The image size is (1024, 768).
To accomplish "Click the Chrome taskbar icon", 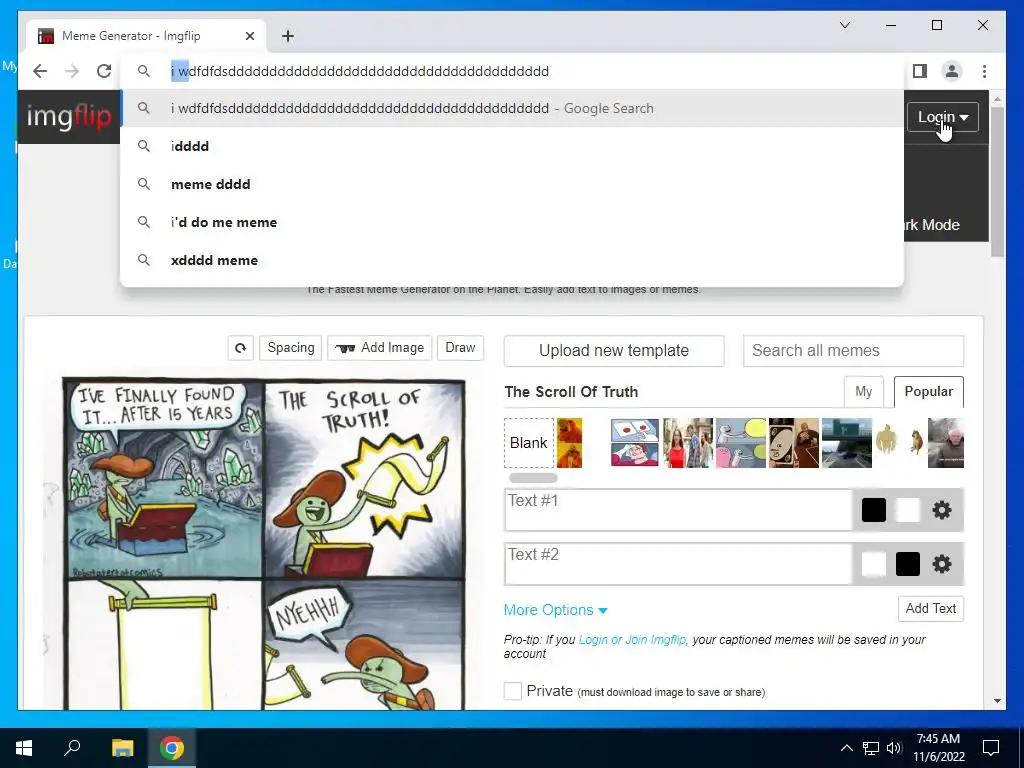I will coord(172,748).
